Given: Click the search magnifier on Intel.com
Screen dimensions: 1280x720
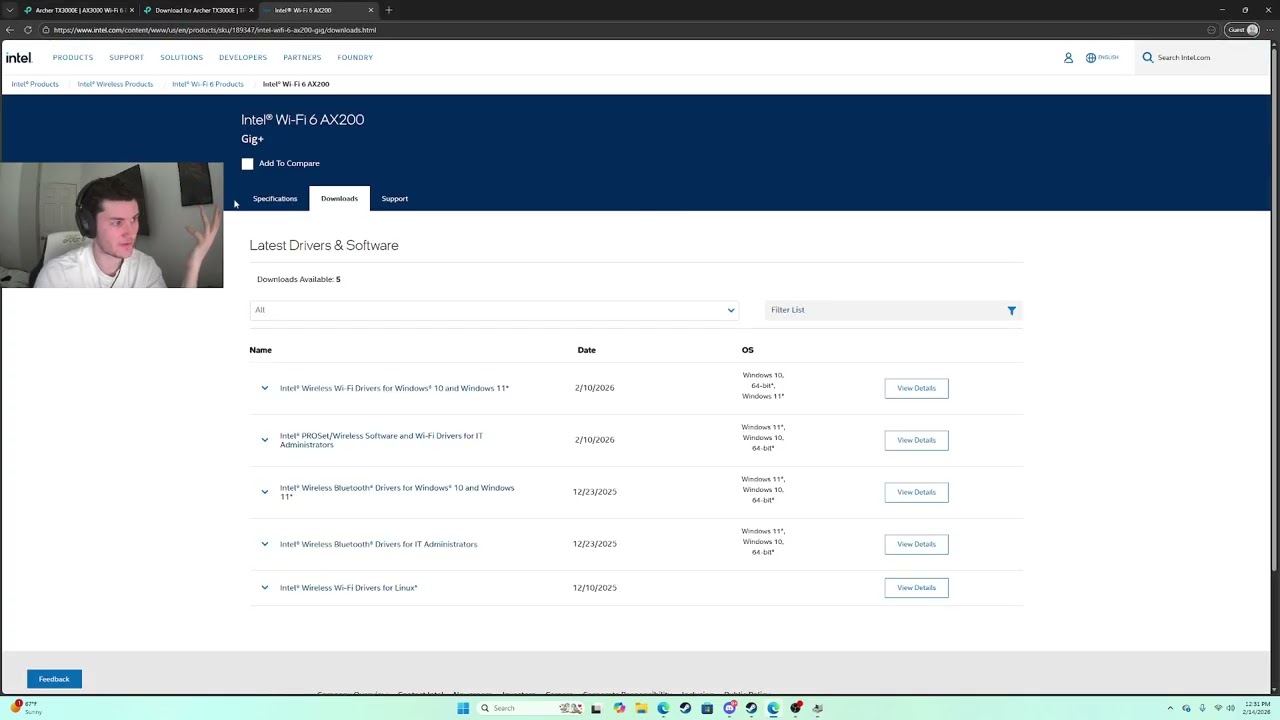Looking at the screenshot, I should [1148, 58].
